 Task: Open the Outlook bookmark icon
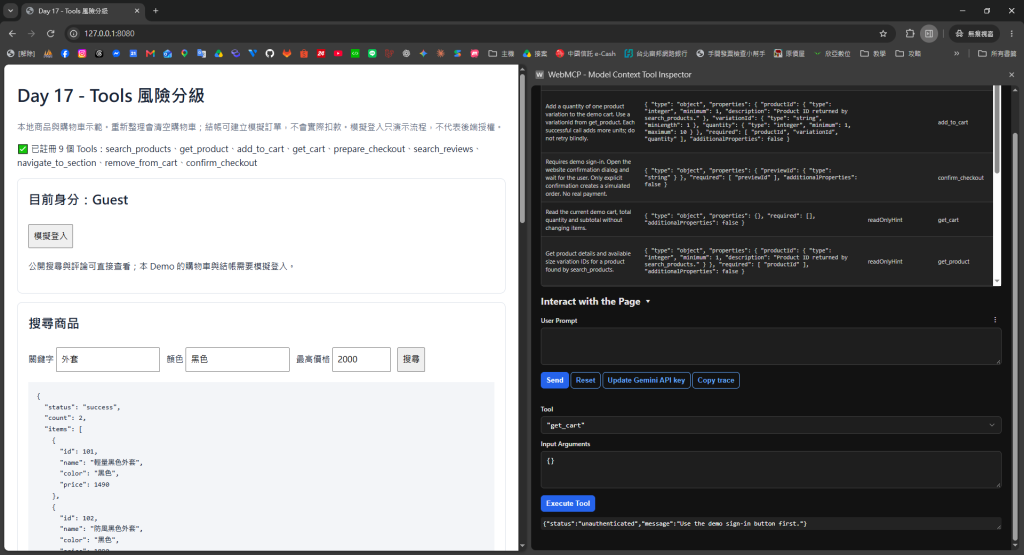pos(167,54)
